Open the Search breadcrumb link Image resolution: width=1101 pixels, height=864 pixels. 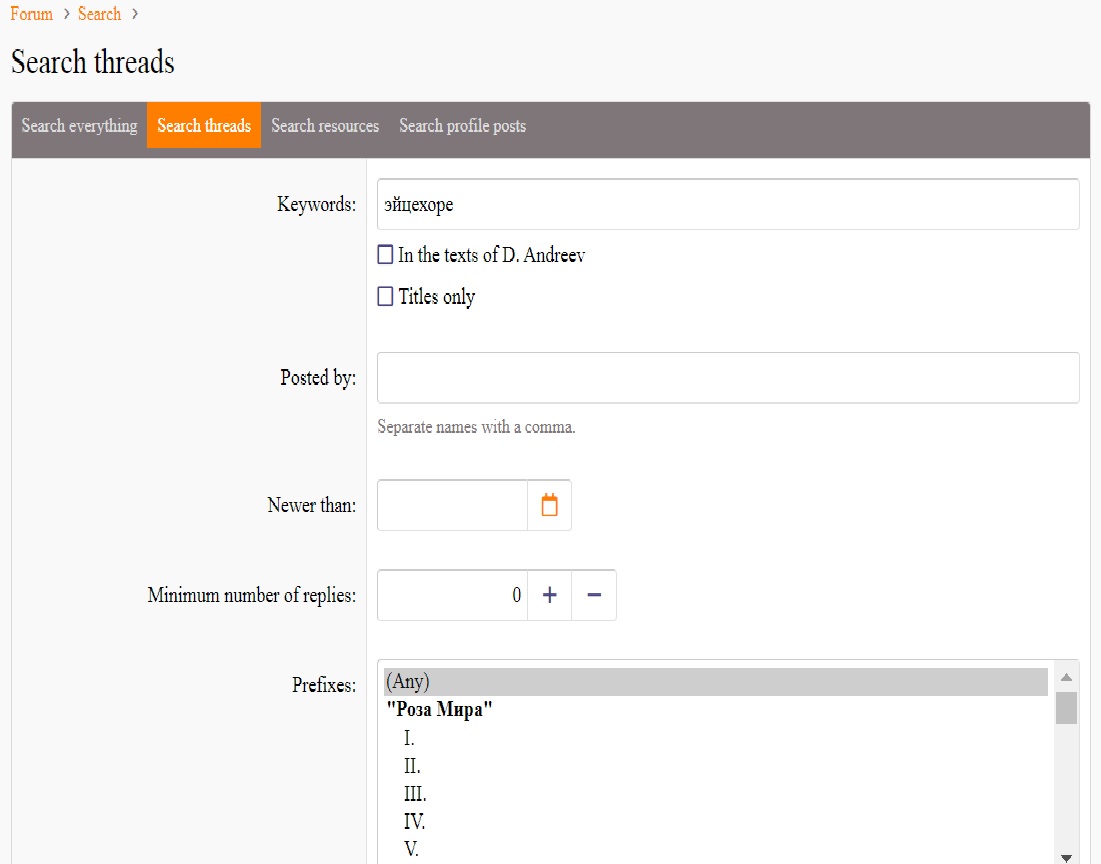tap(99, 14)
